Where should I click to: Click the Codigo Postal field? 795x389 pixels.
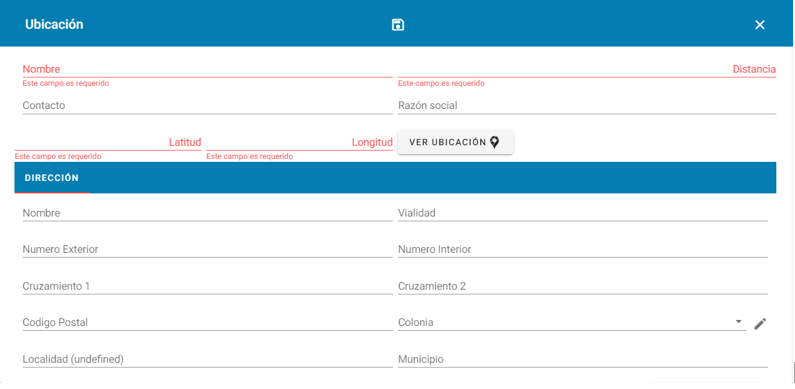207,323
